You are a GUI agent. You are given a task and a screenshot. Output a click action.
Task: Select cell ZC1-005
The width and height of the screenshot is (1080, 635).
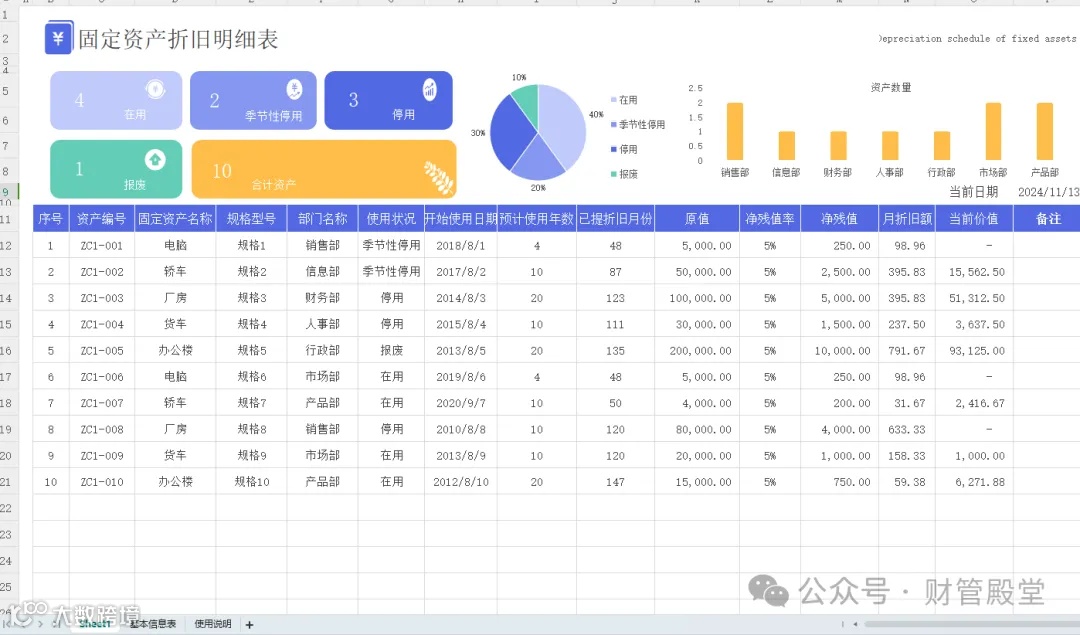pyautogui.click(x=102, y=351)
